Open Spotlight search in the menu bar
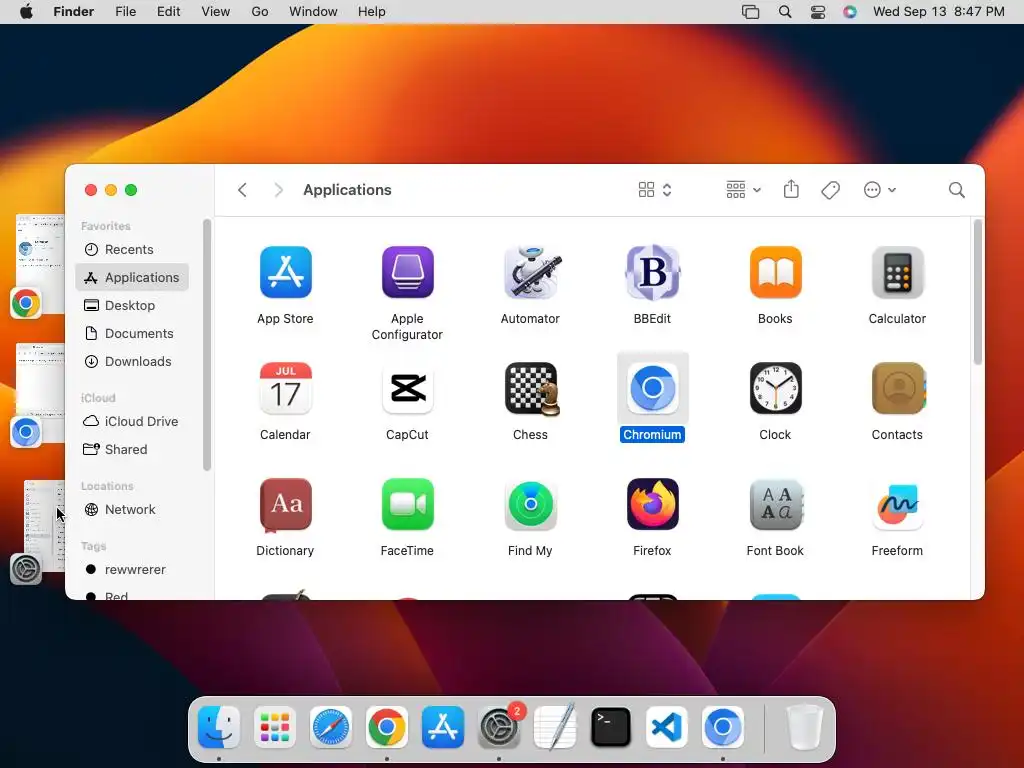Viewport: 1024px width, 768px height. pyautogui.click(x=785, y=12)
